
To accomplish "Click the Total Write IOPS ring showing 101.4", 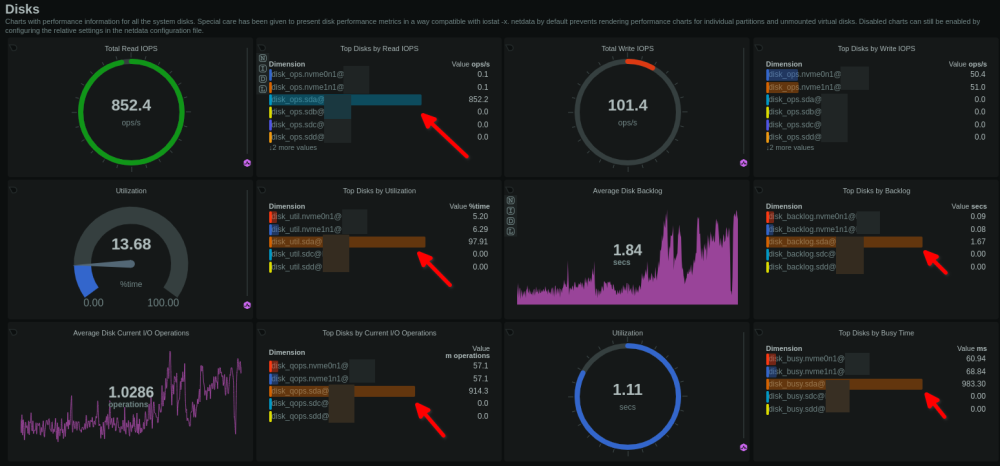I will (628, 113).
